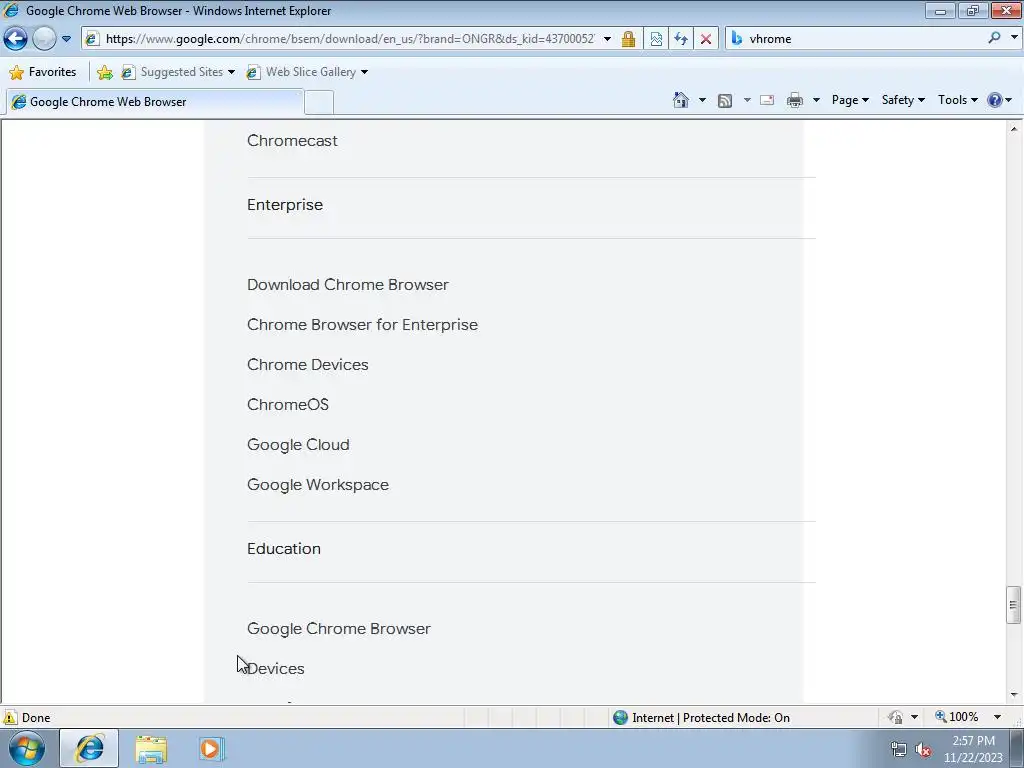Click the IE logo in the title bar
Viewport: 1024px width, 768px height.
(x=11, y=10)
